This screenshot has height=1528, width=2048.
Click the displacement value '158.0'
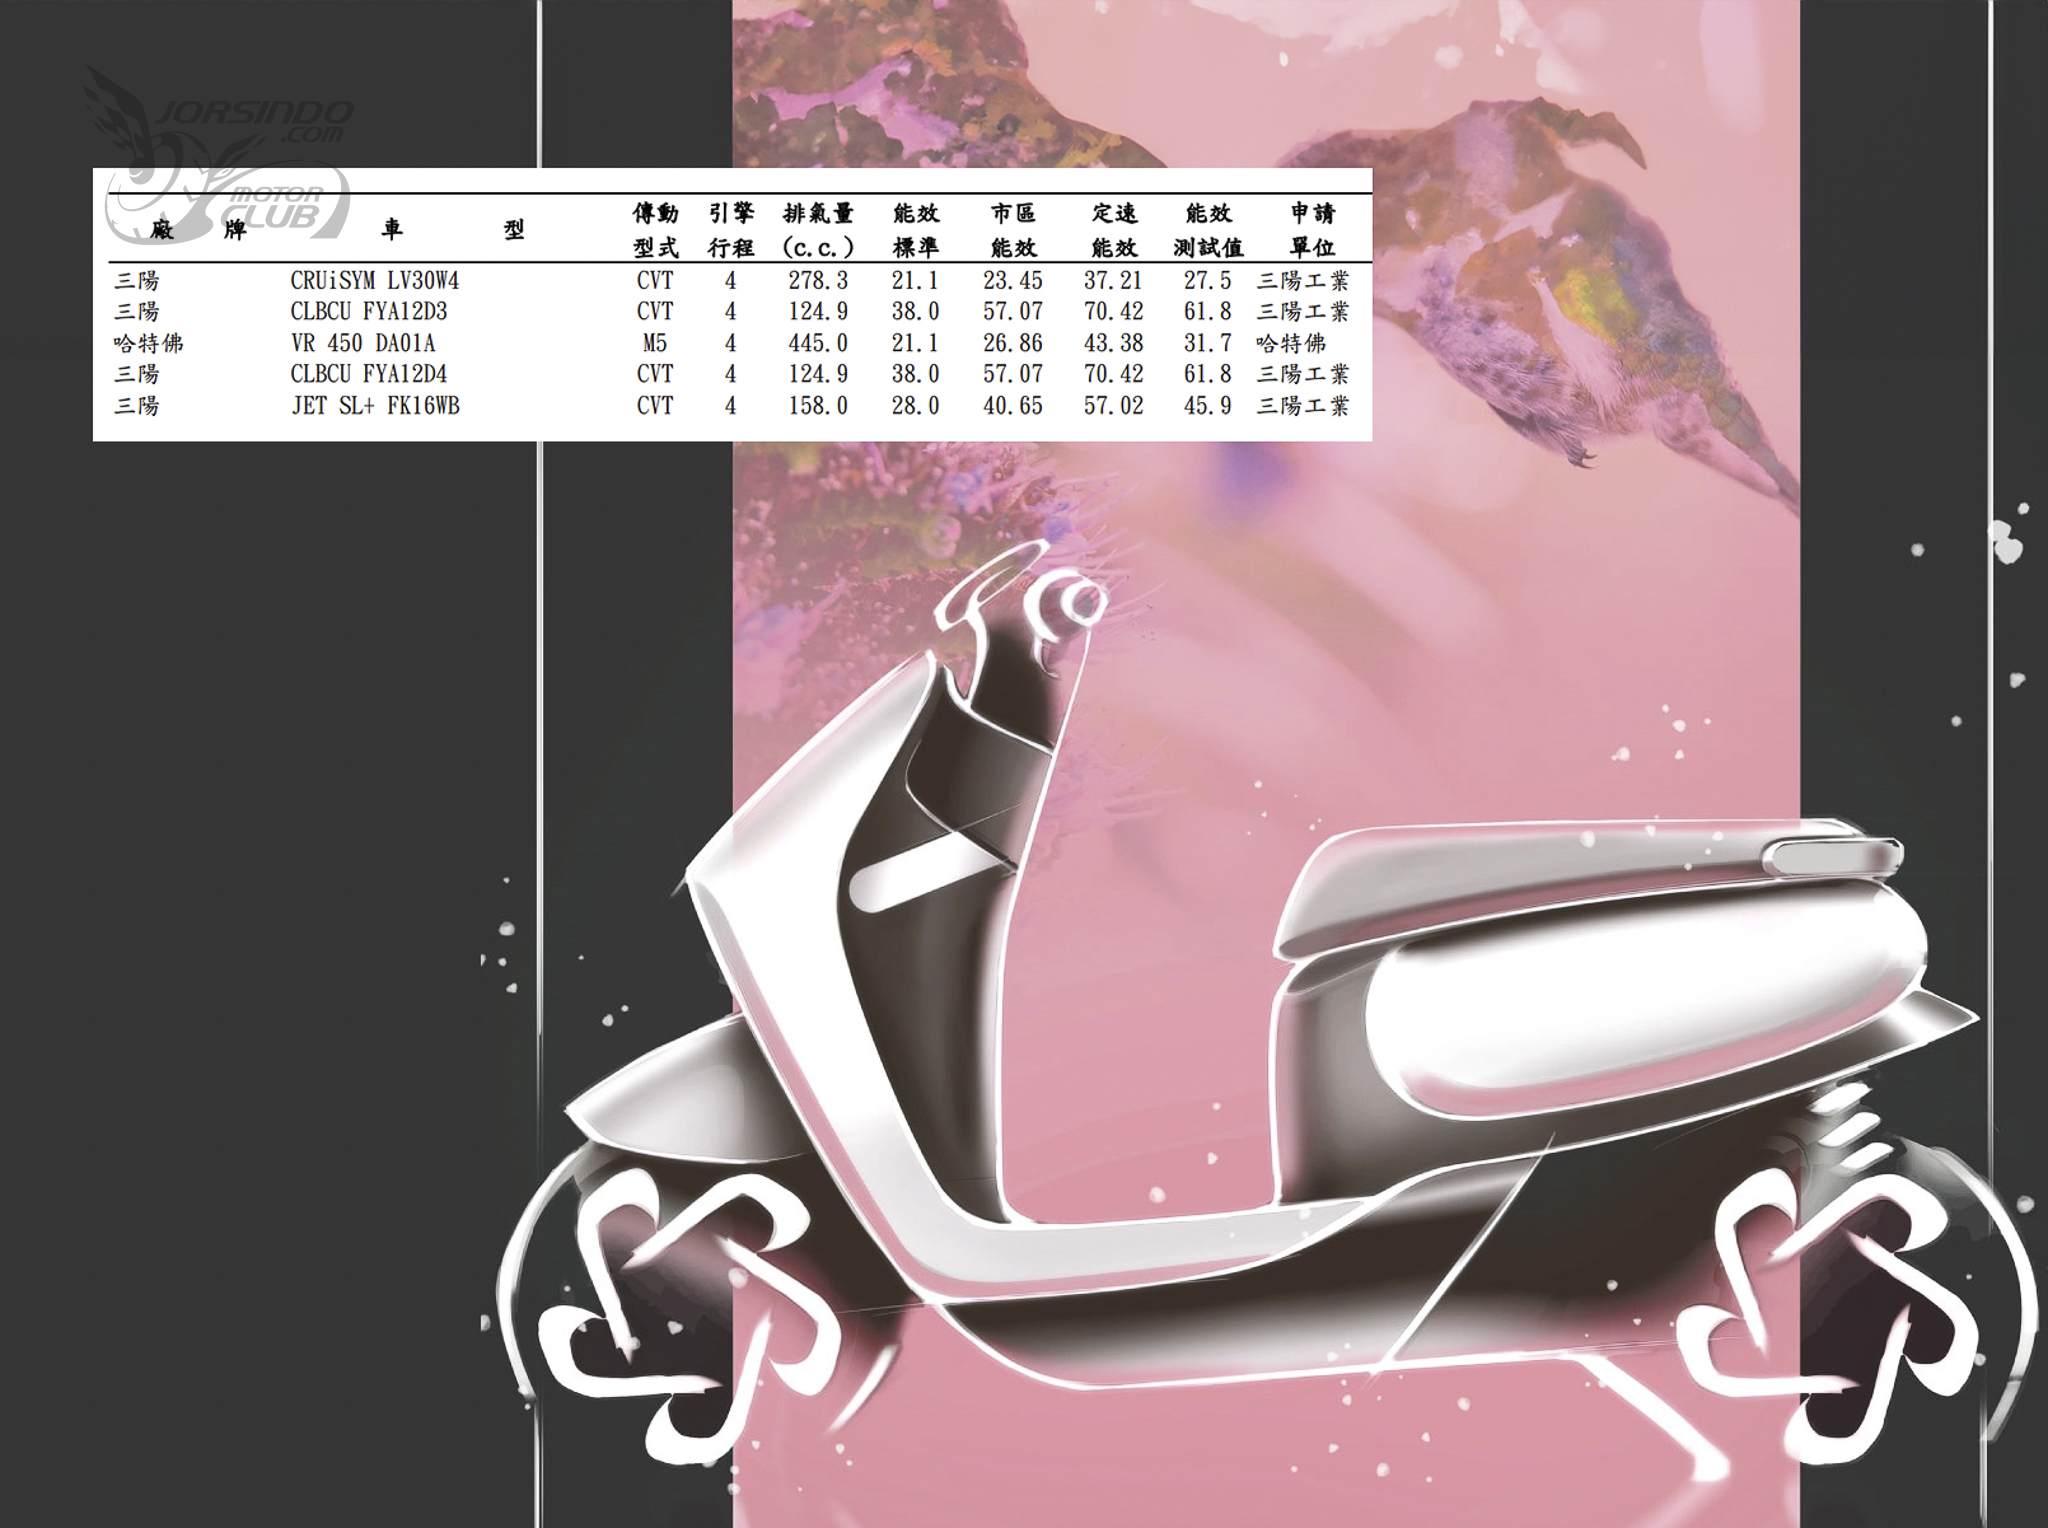[818, 406]
